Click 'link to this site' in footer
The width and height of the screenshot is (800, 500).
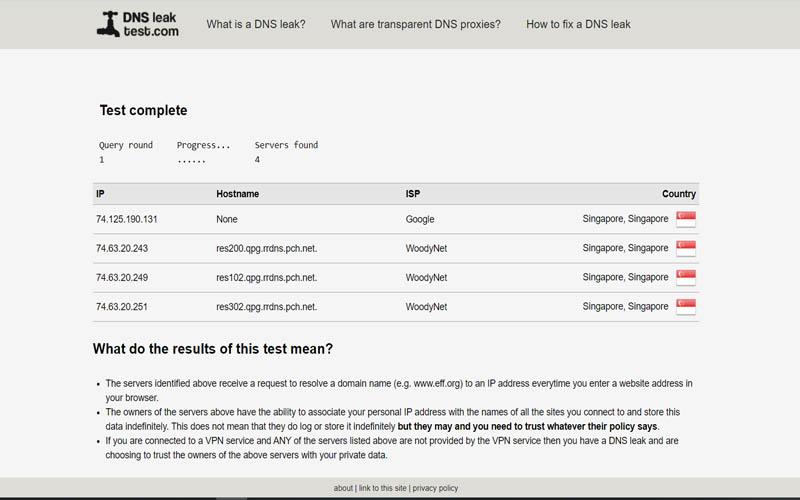coord(381,488)
